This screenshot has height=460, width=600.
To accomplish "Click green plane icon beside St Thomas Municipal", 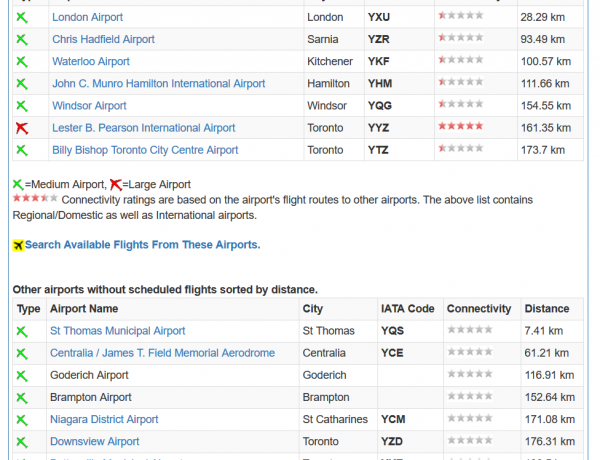I will 22,331.
